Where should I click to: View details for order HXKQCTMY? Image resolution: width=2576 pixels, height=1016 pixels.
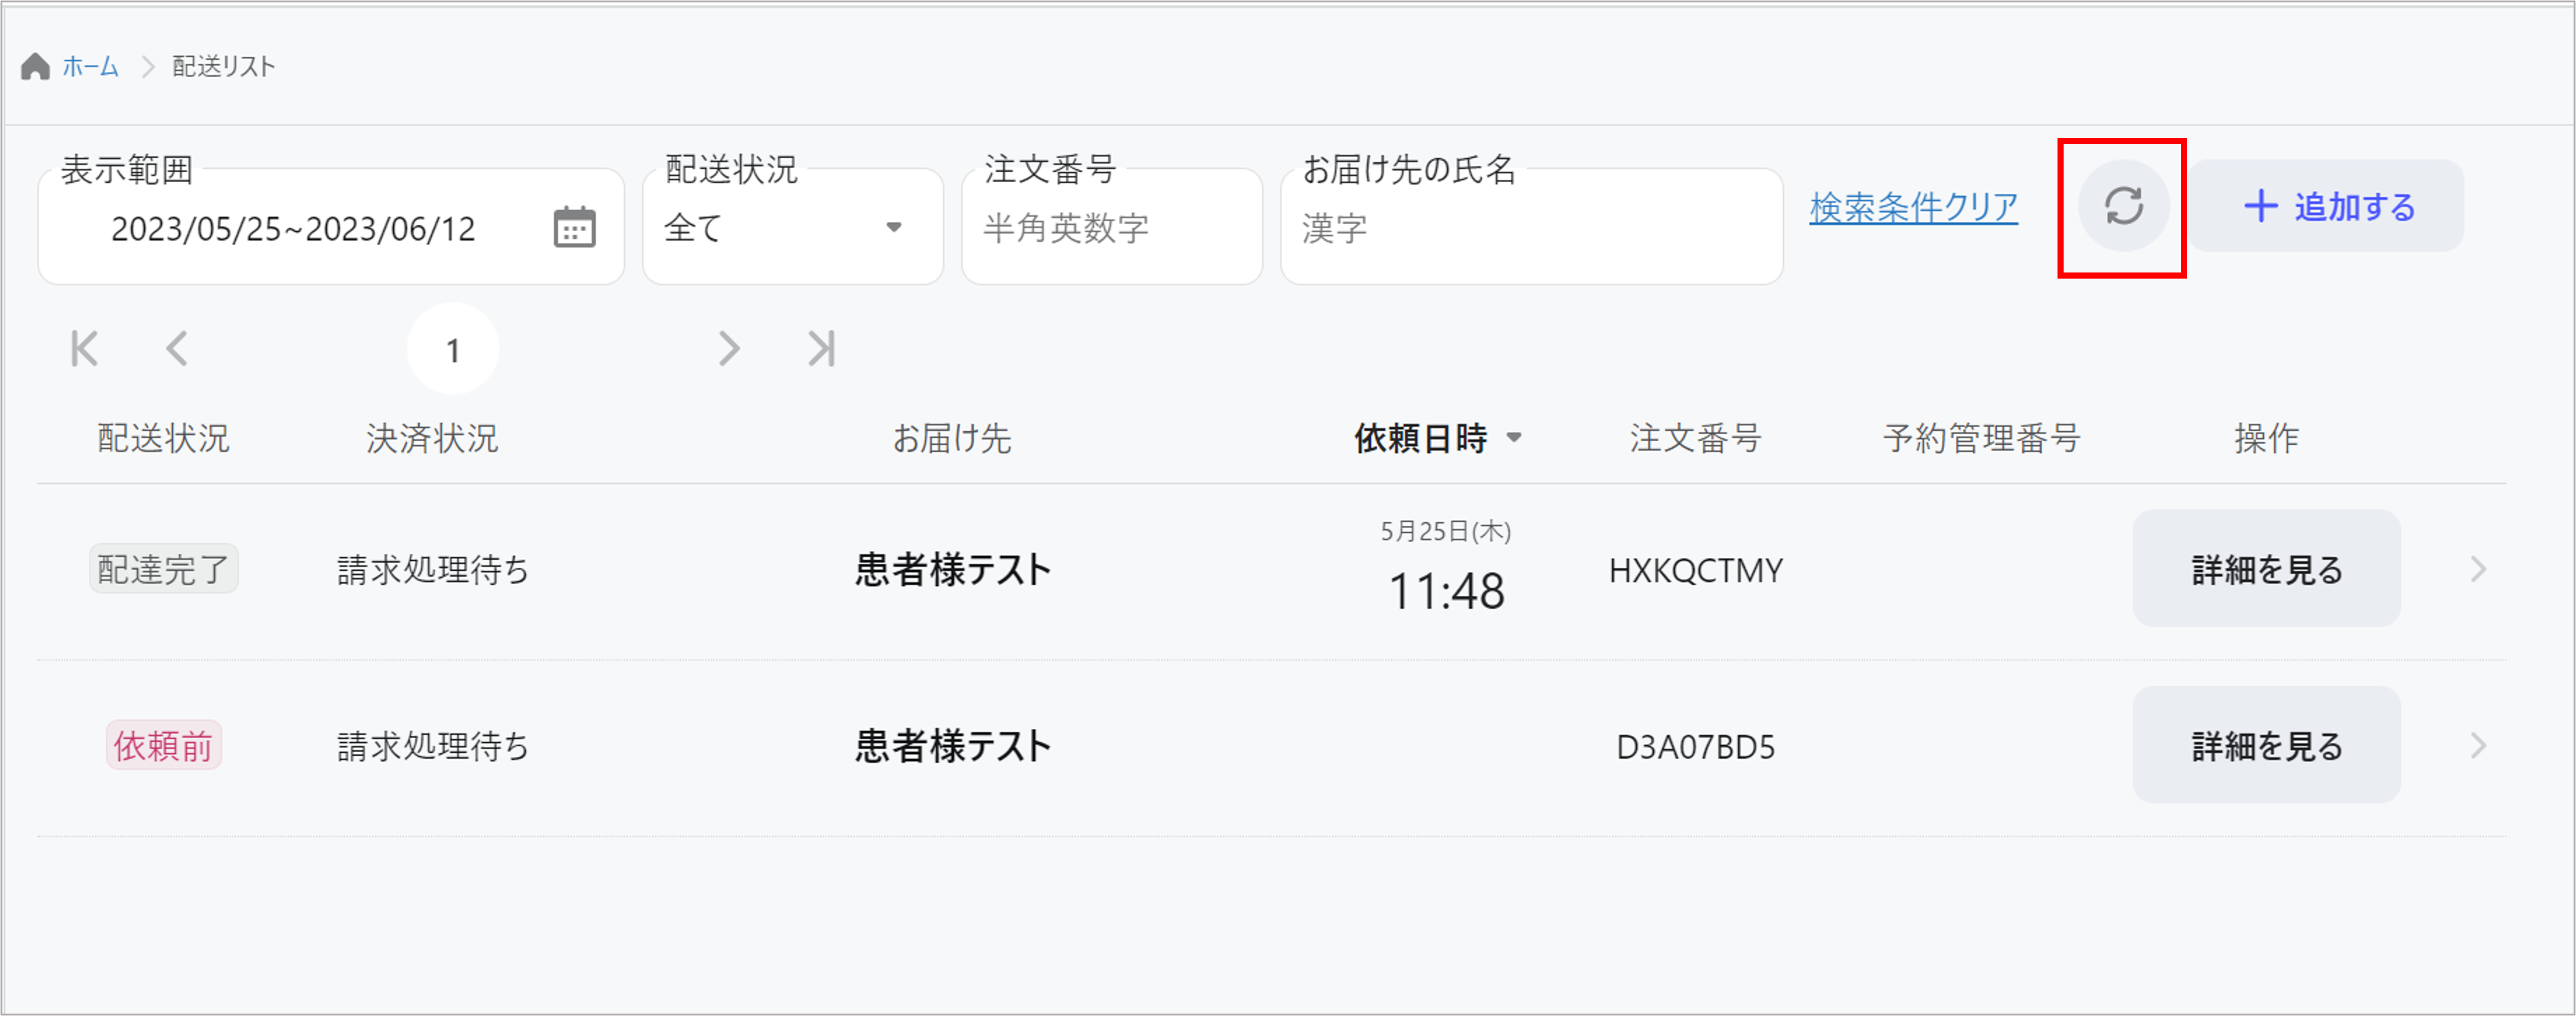(2266, 569)
